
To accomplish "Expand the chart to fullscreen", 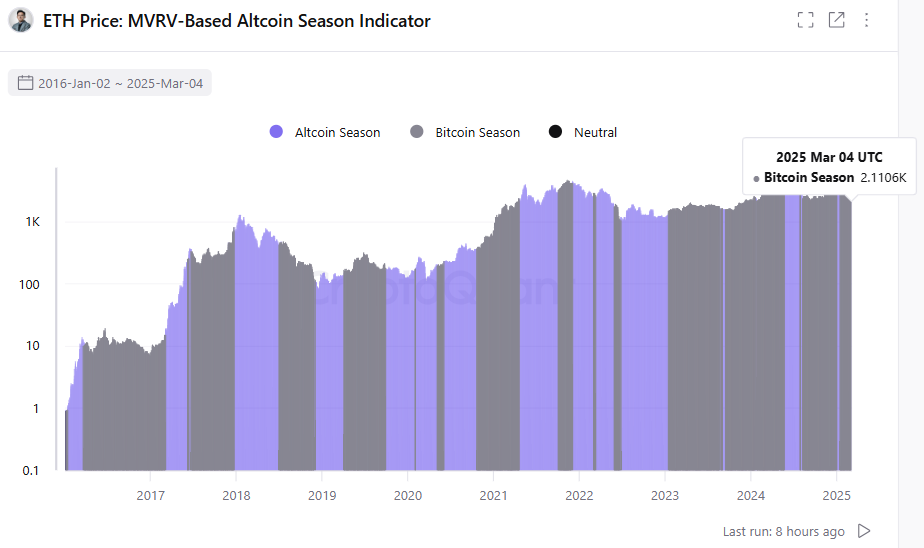I will pos(805,20).
